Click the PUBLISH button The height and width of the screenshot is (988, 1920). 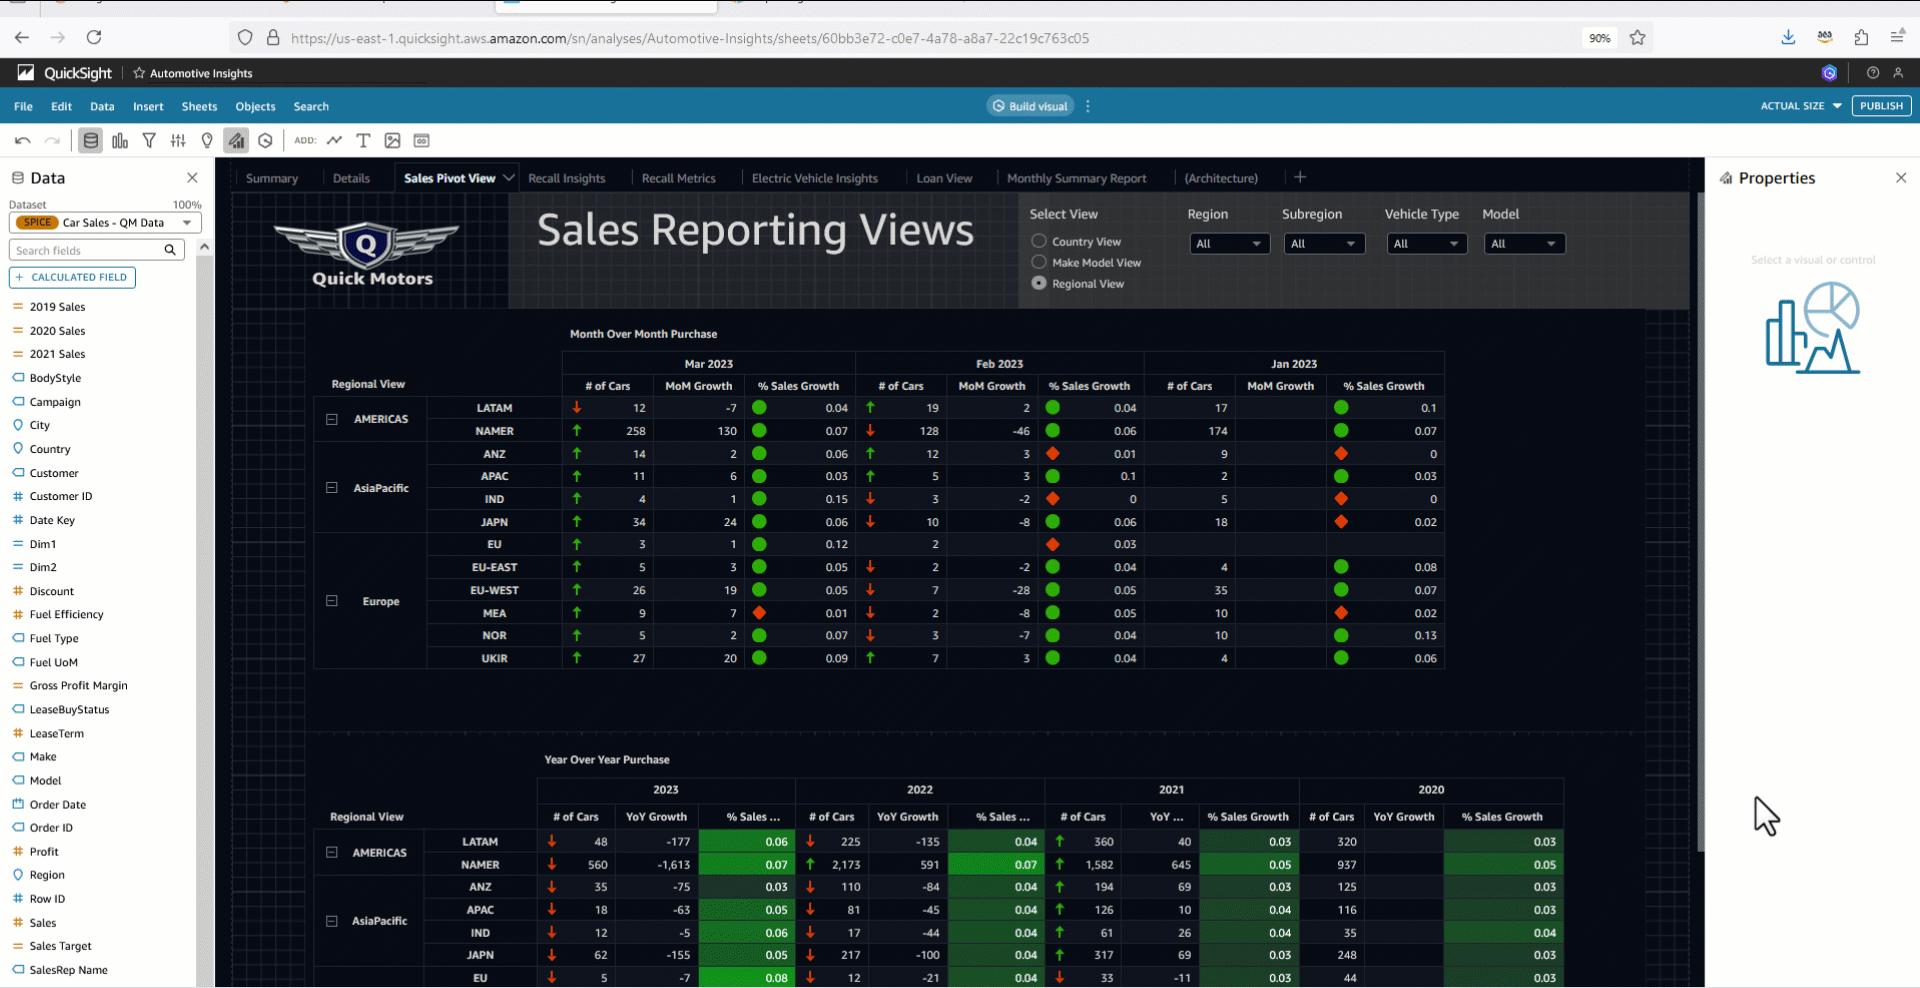(x=1881, y=106)
